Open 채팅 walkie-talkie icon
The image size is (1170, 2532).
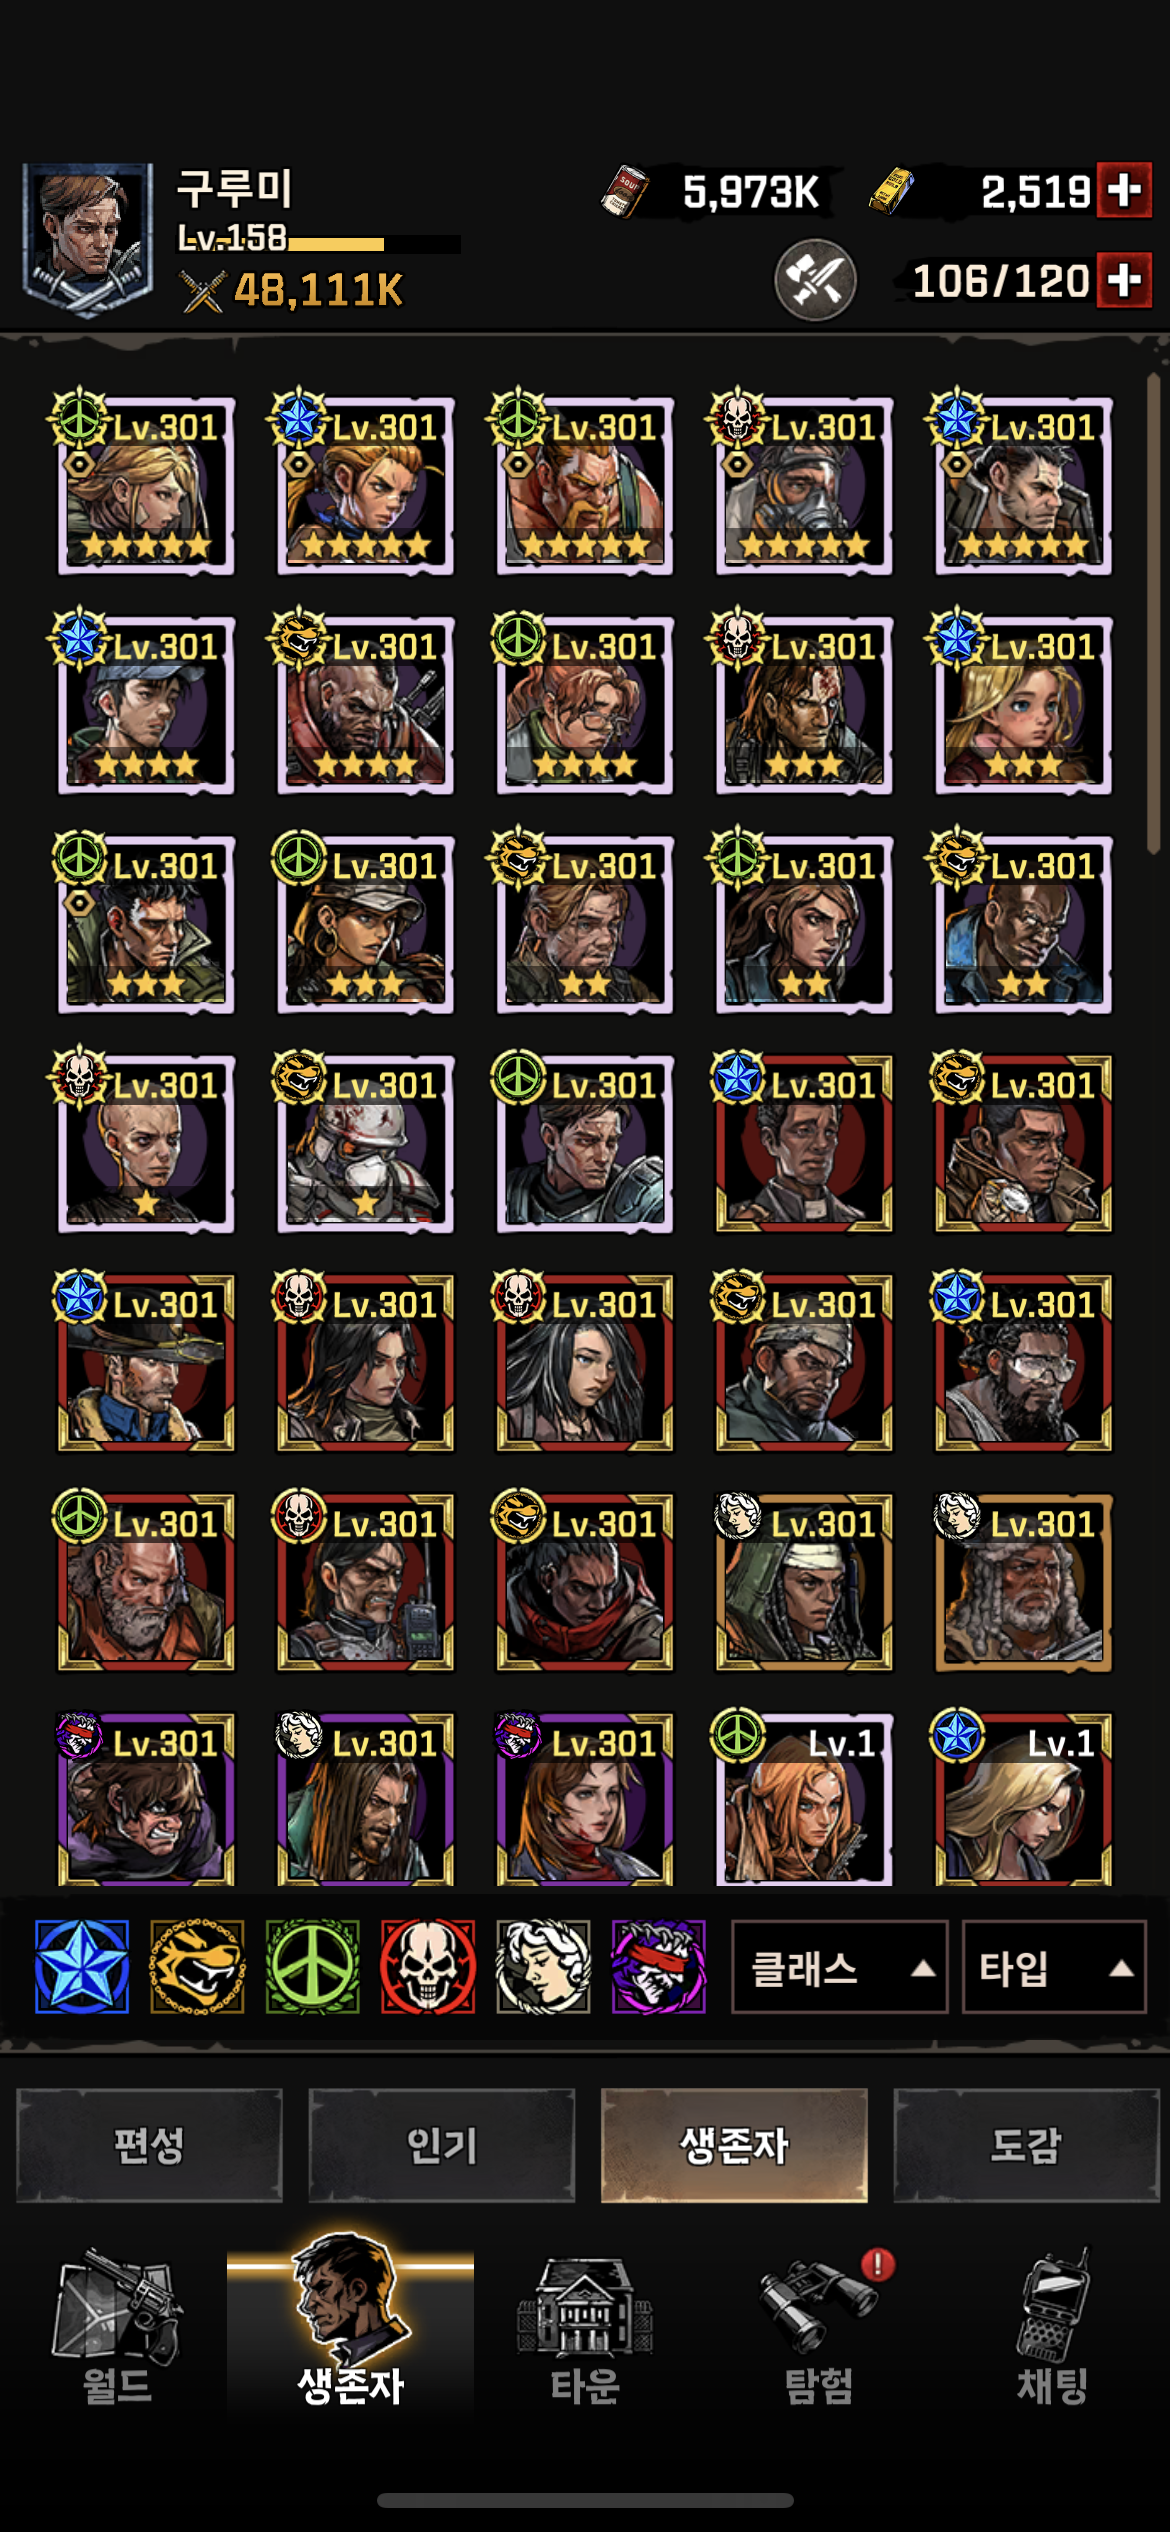(1053, 2329)
